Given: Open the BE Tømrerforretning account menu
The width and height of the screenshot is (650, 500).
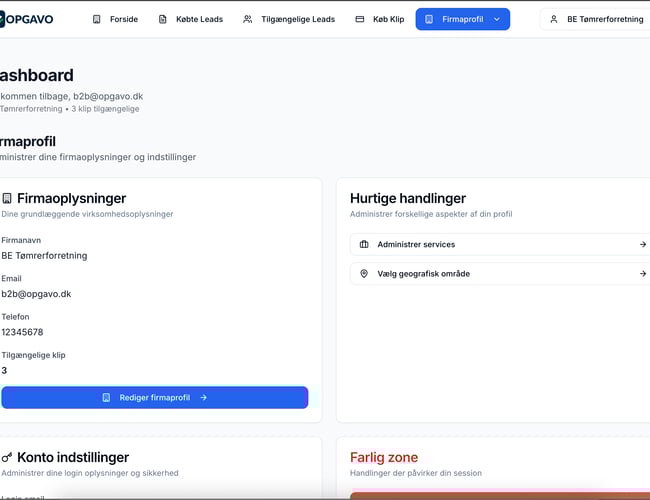Looking at the screenshot, I should (596, 19).
